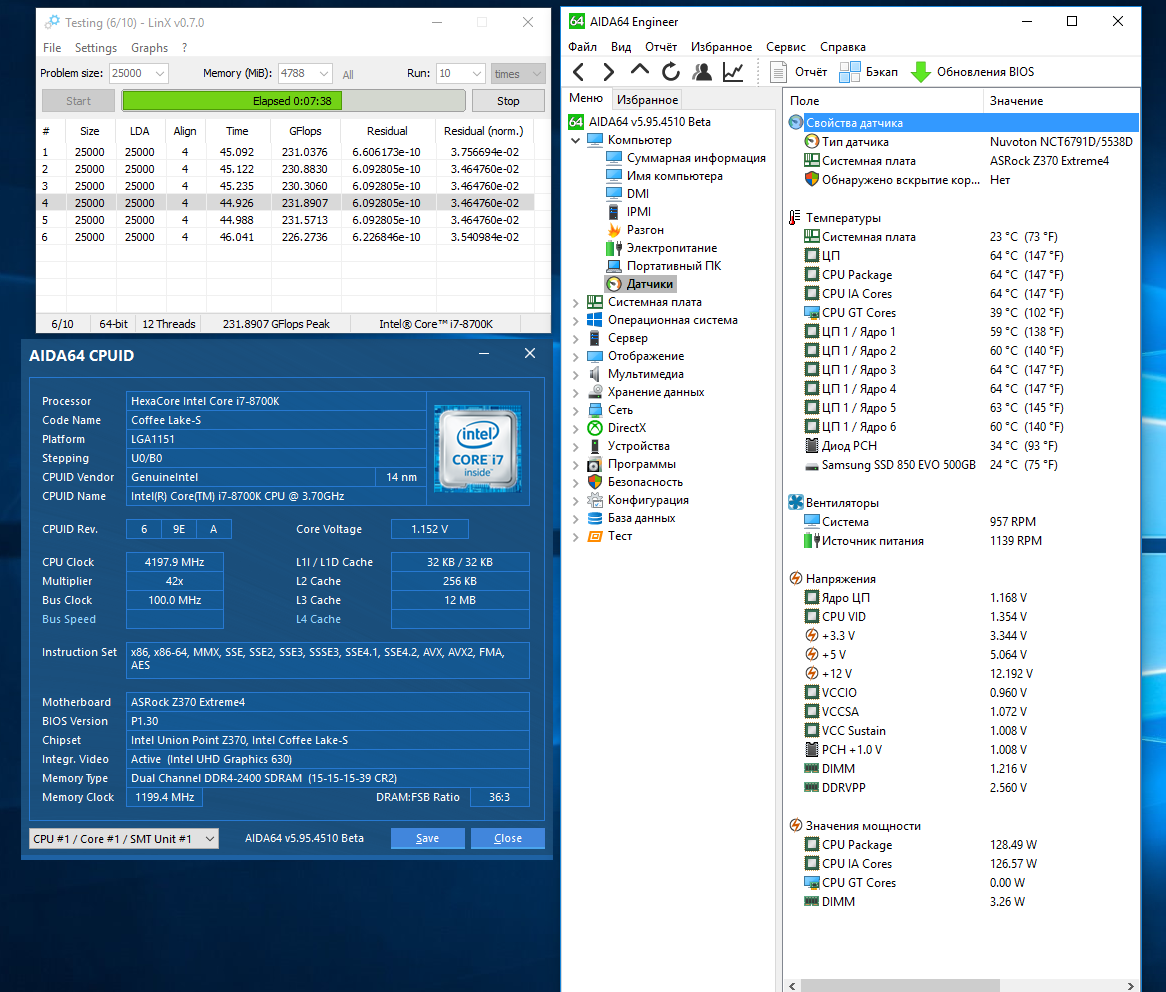Click the GFlops column header in LinX

(306, 131)
